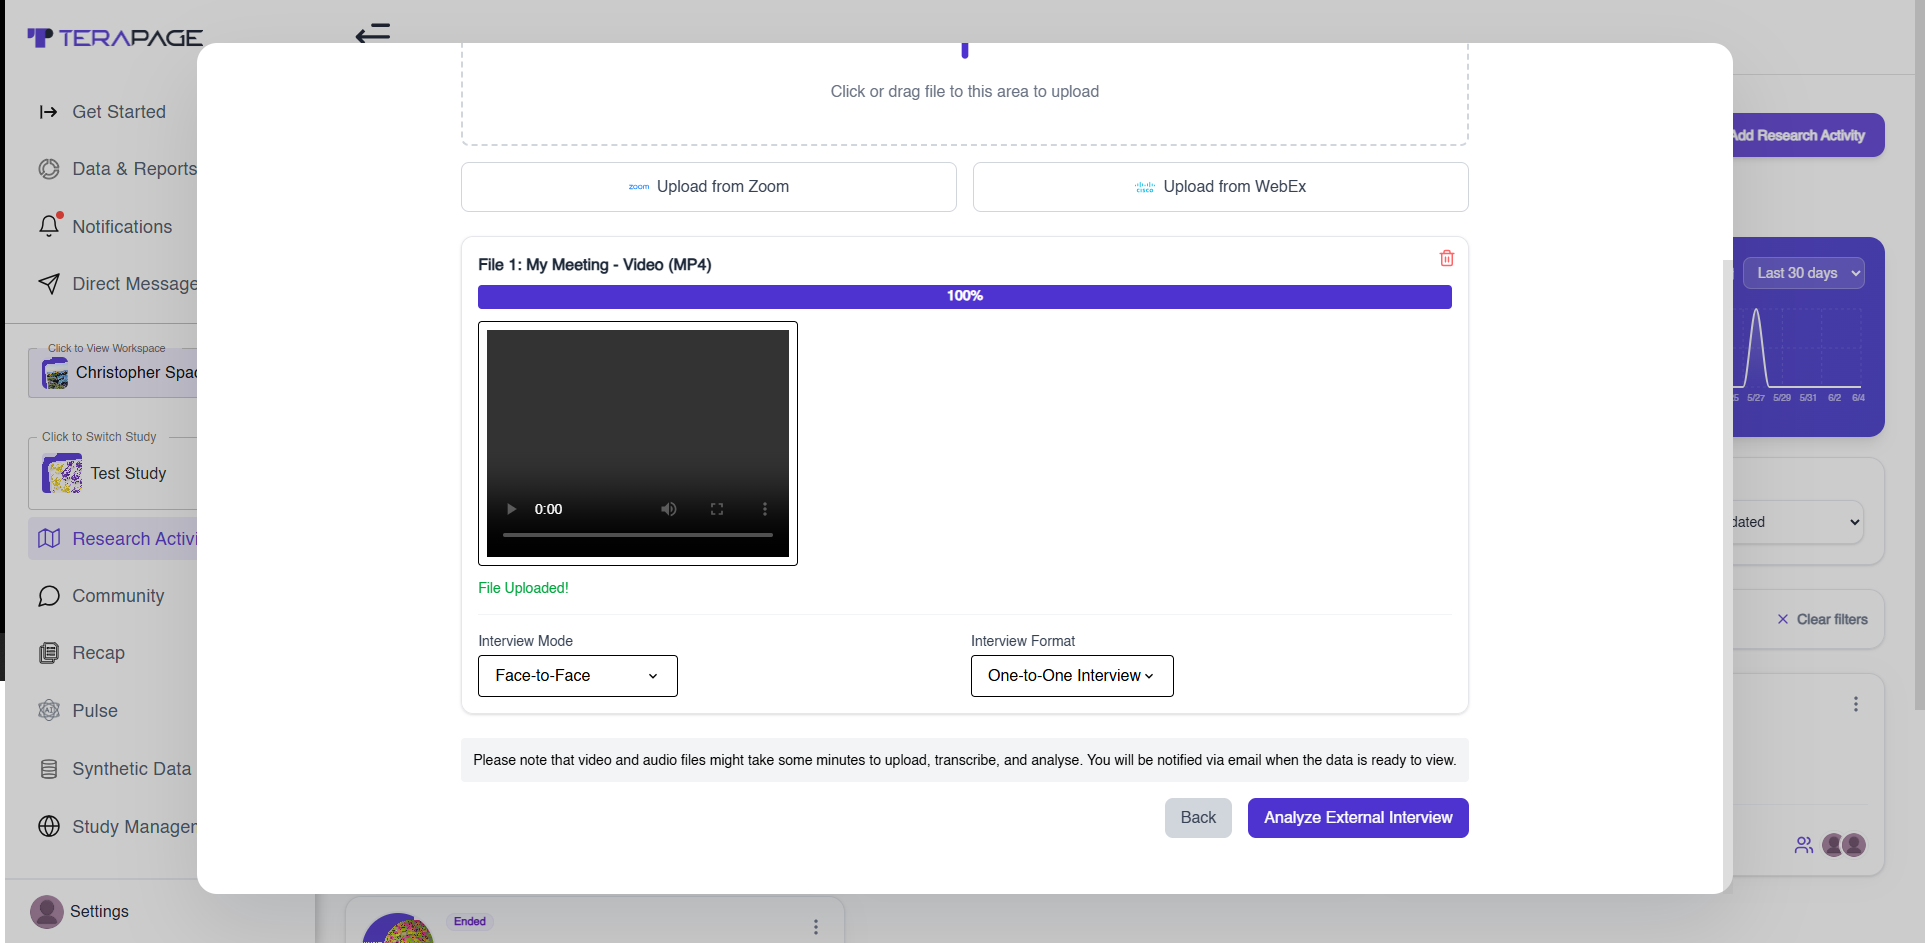Click the Back button

[x=1198, y=818]
